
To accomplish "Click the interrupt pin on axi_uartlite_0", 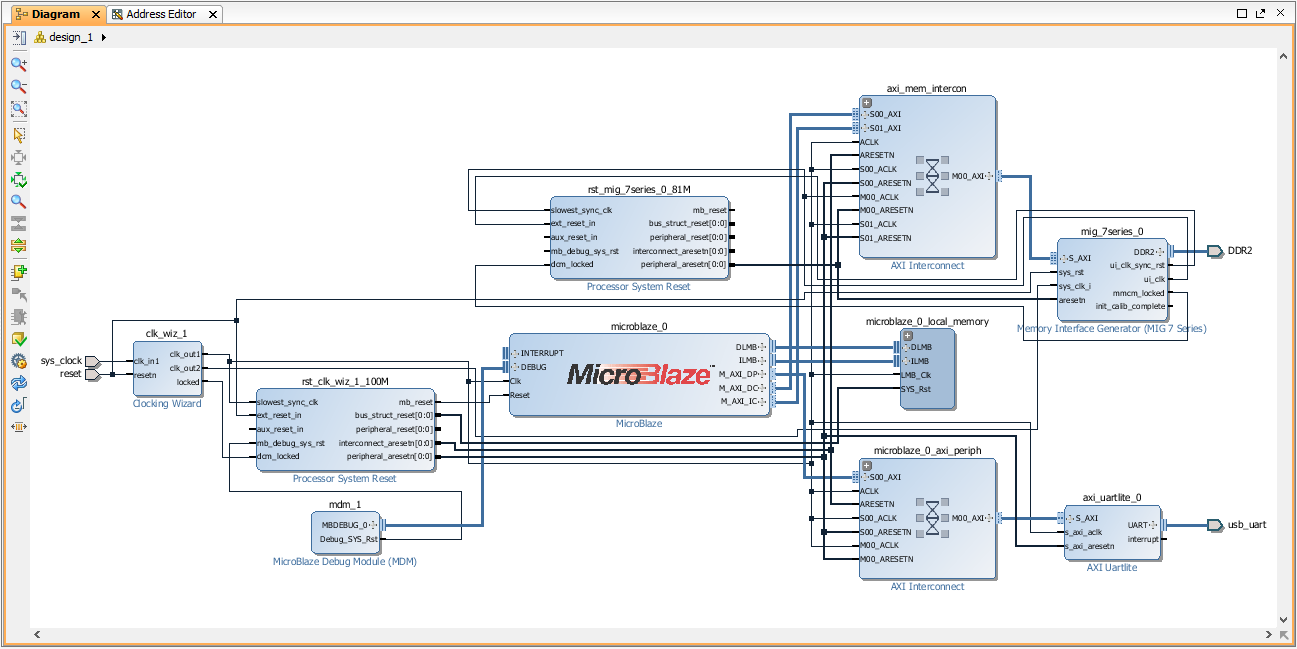I will (1142, 539).
